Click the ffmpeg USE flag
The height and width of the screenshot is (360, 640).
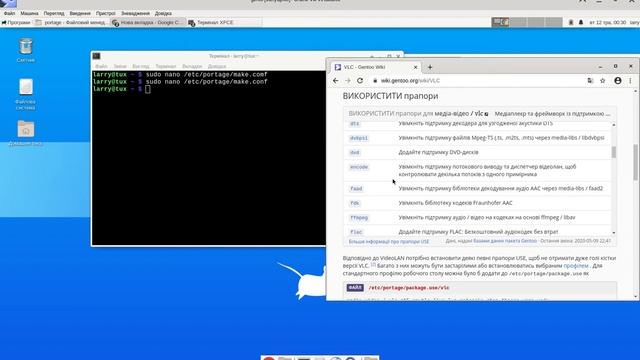point(359,218)
